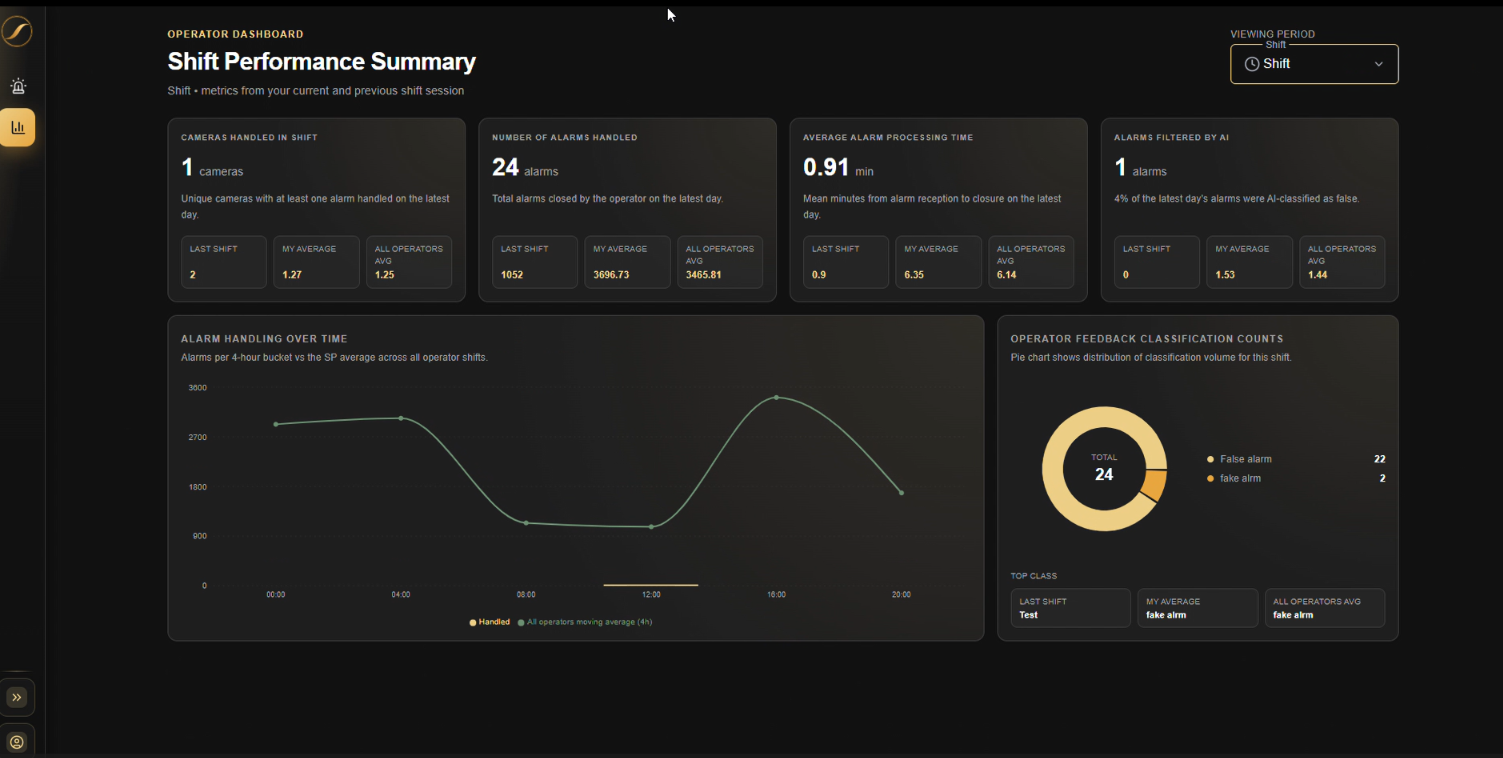Click the Total 24 donut center
Screen dimensions: 1503x758
click(x=1104, y=468)
